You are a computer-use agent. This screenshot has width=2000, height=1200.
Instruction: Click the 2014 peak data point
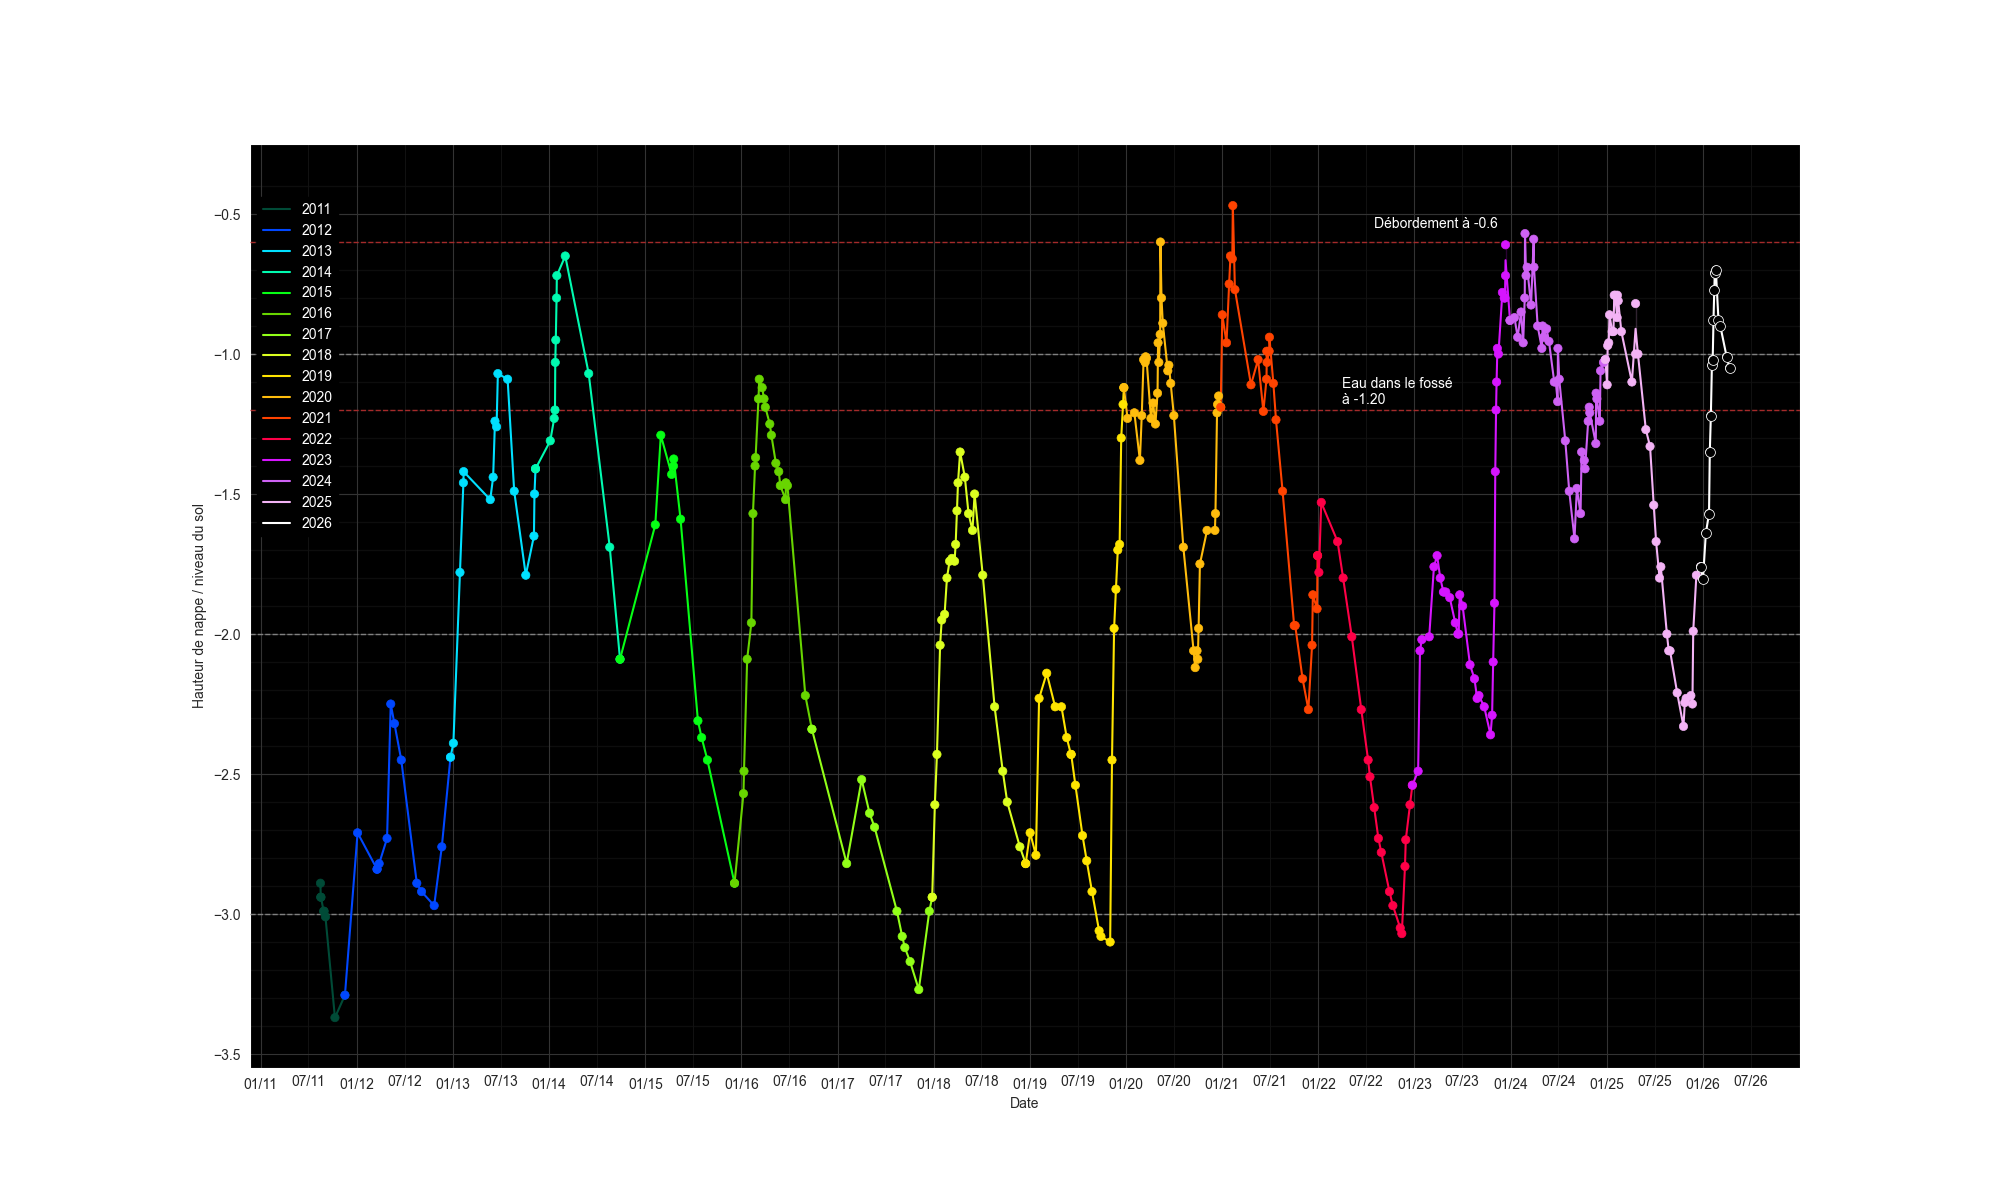click(565, 256)
